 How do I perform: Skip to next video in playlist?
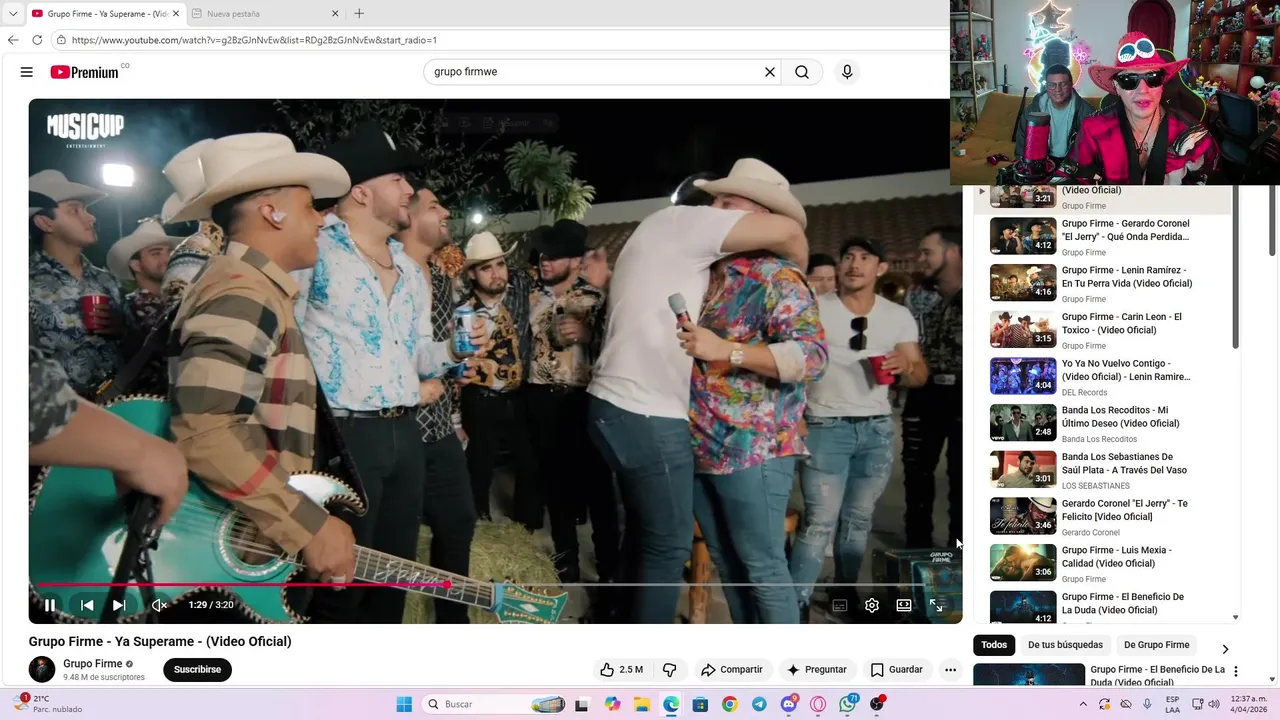(x=119, y=605)
